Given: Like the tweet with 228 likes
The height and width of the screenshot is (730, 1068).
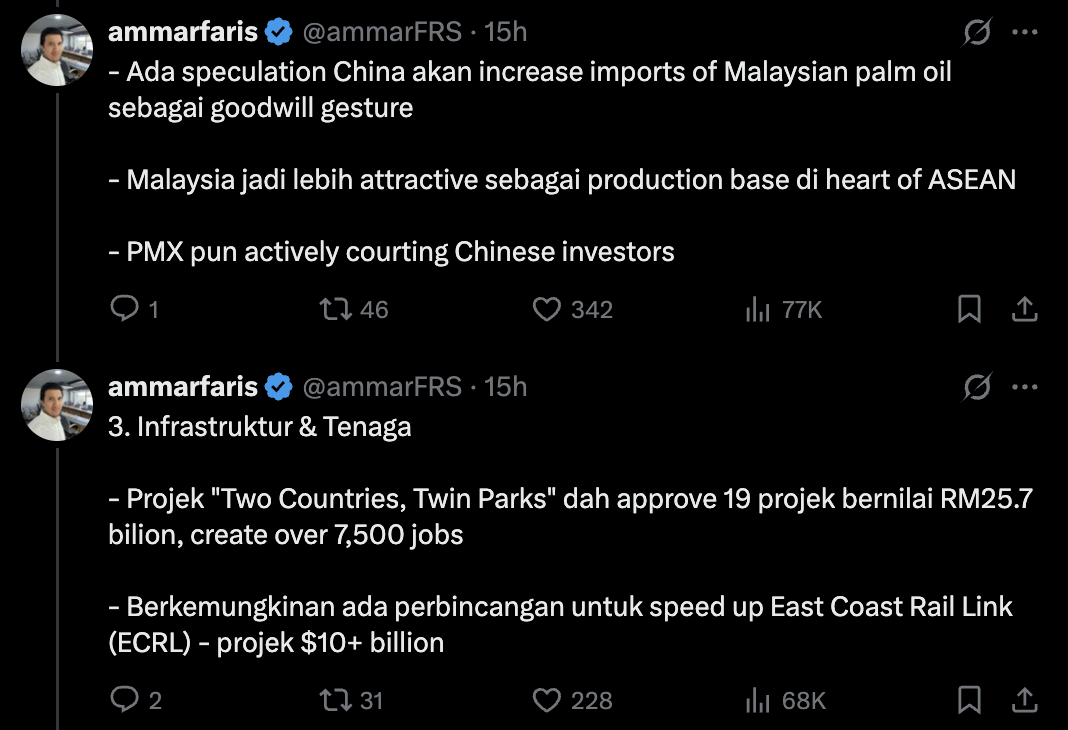Looking at the screenshot, I should [x=547, y=700].
